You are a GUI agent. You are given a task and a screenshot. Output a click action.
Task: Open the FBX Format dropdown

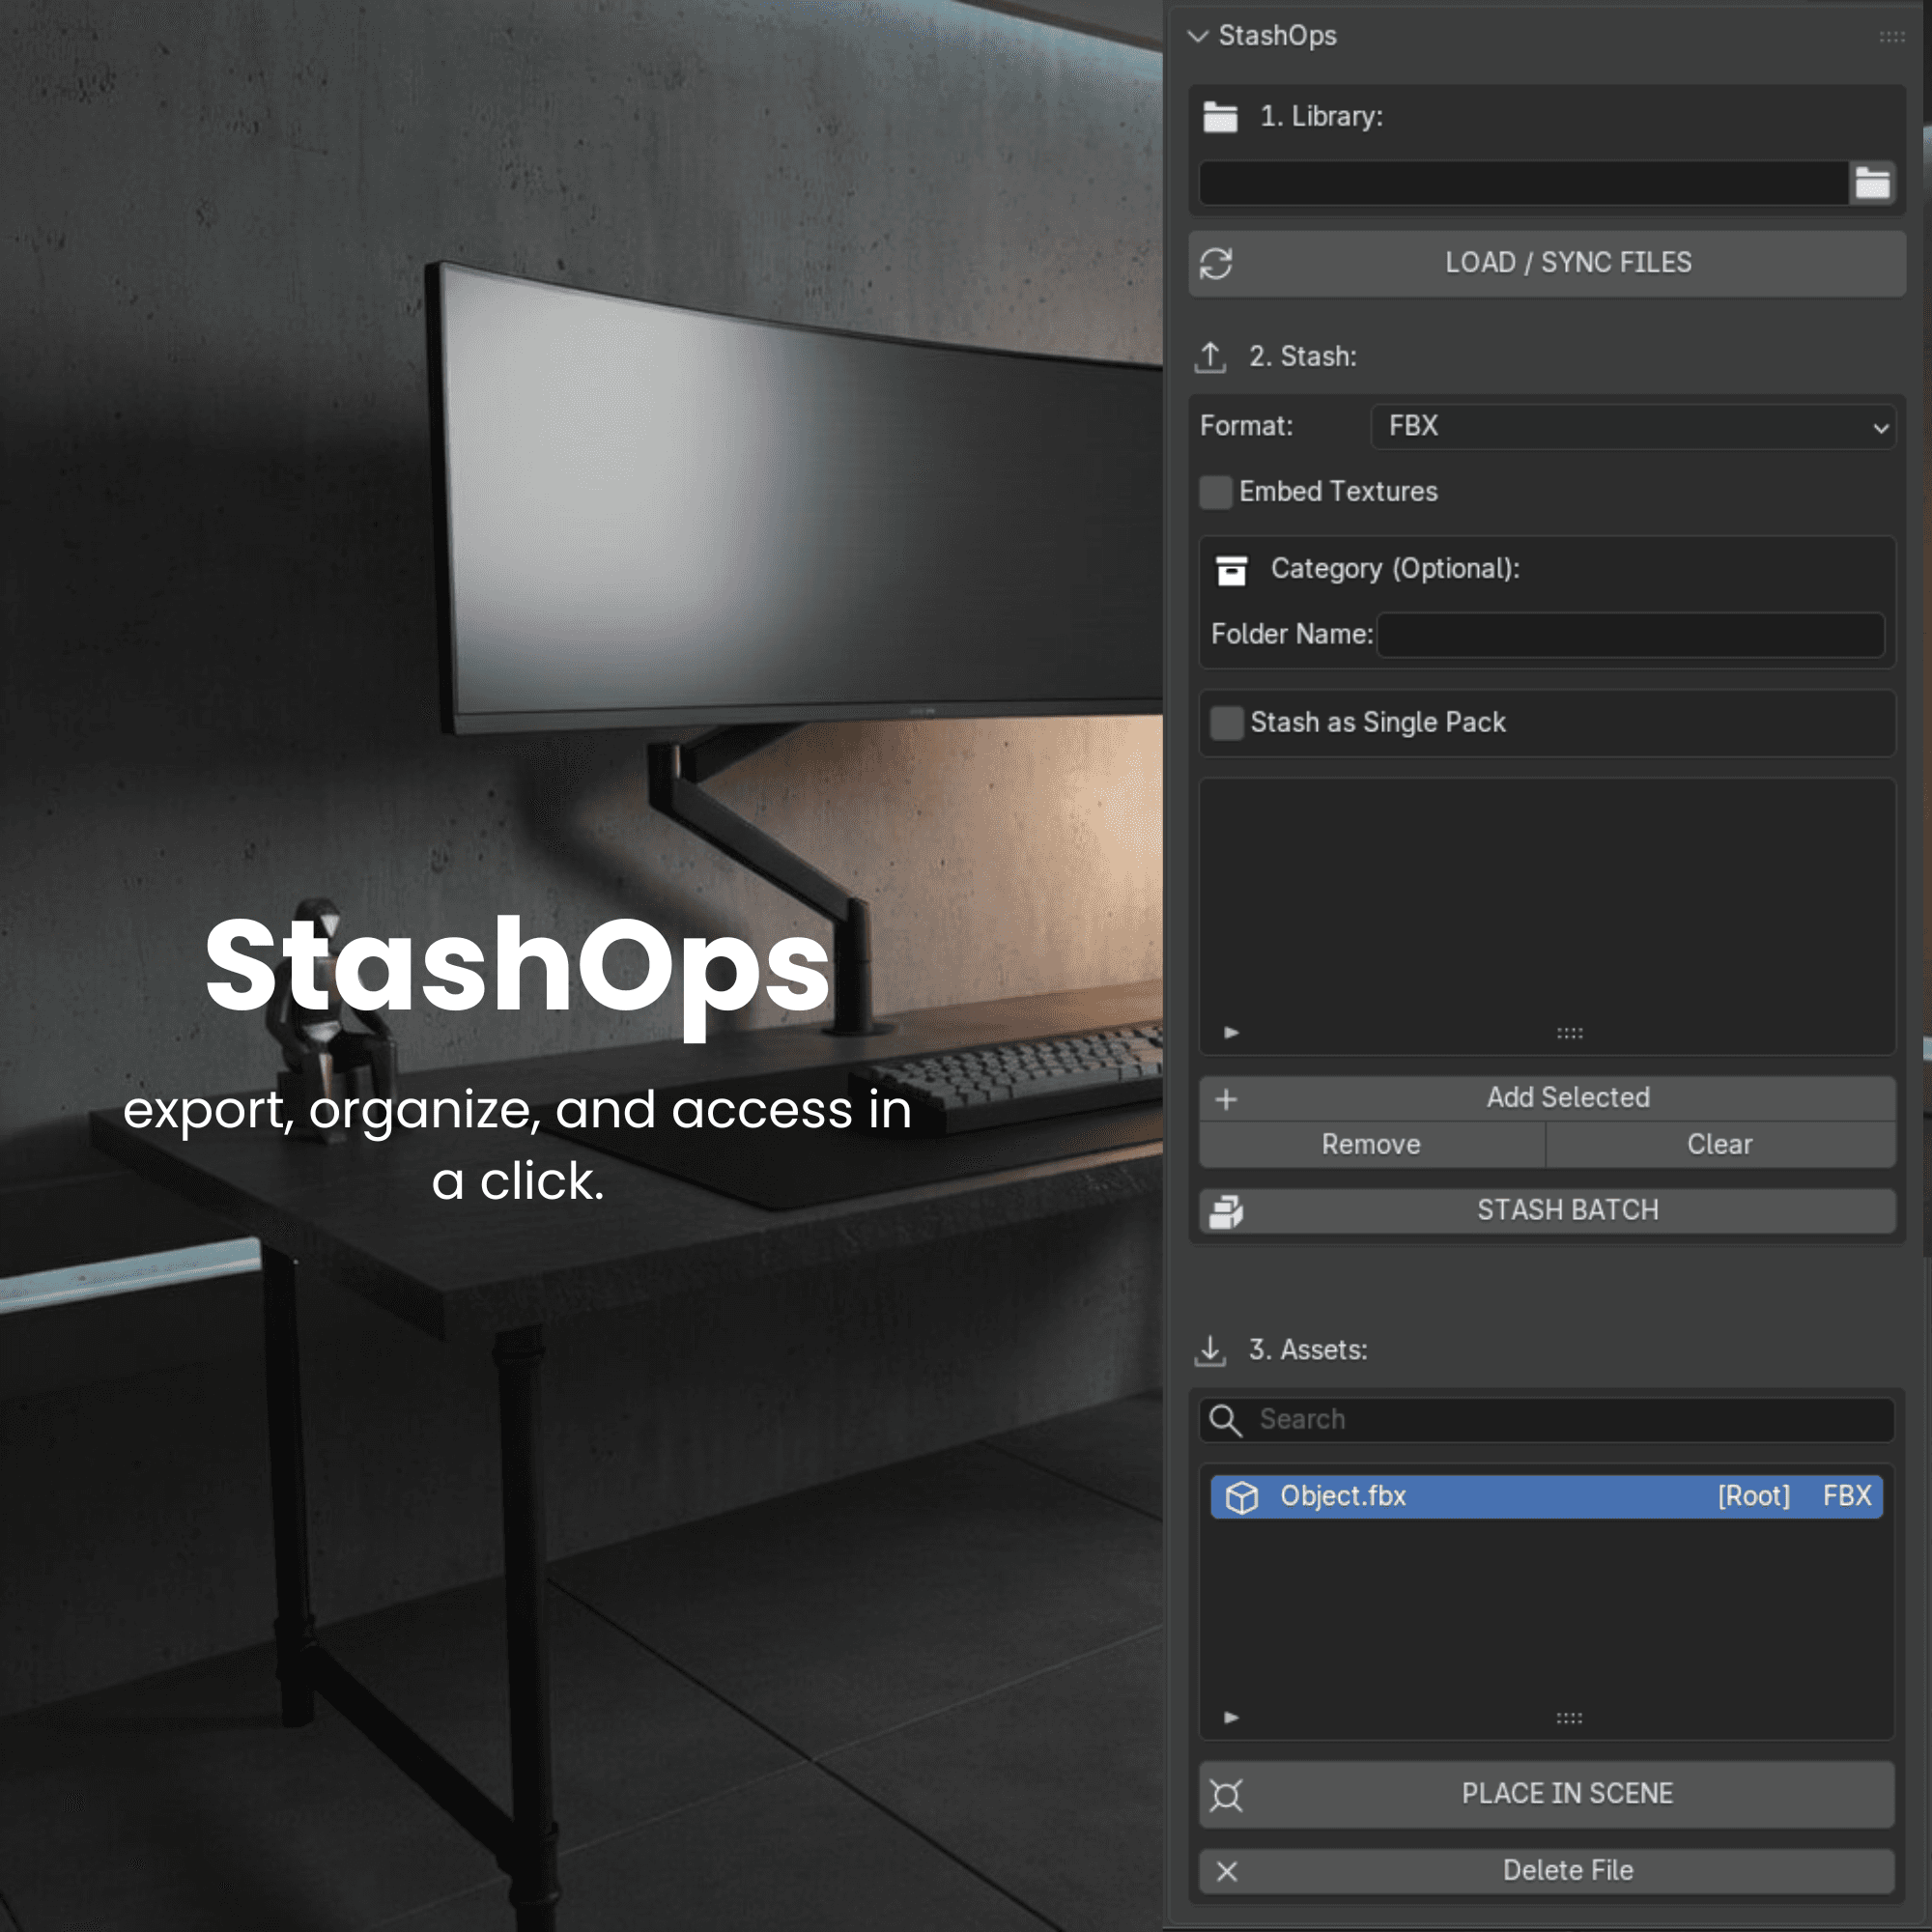click(1632, 427)
